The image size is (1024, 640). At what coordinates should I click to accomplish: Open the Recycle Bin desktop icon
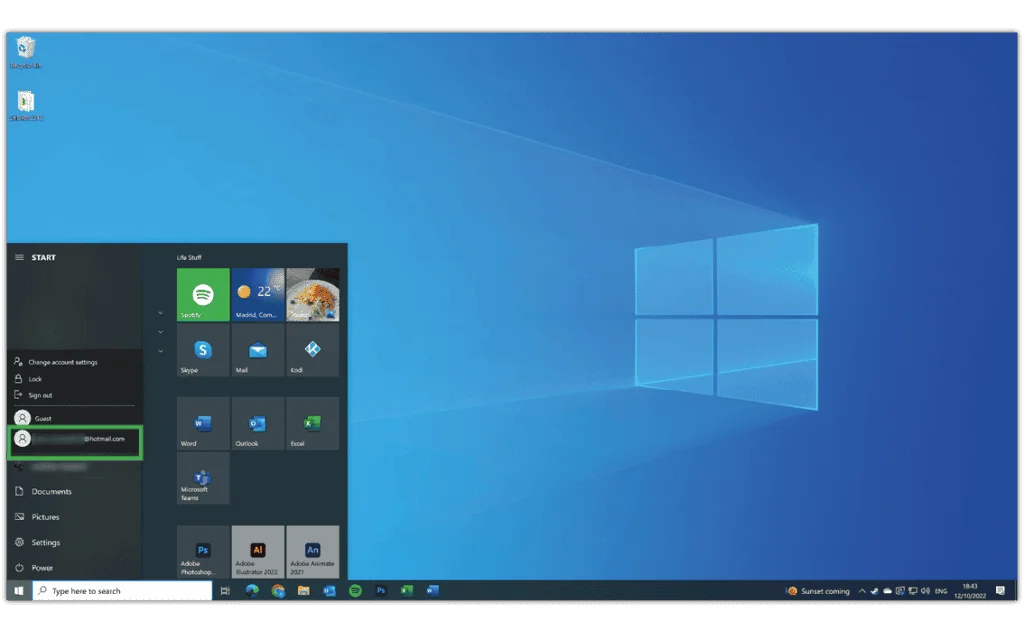click(25, 50)
